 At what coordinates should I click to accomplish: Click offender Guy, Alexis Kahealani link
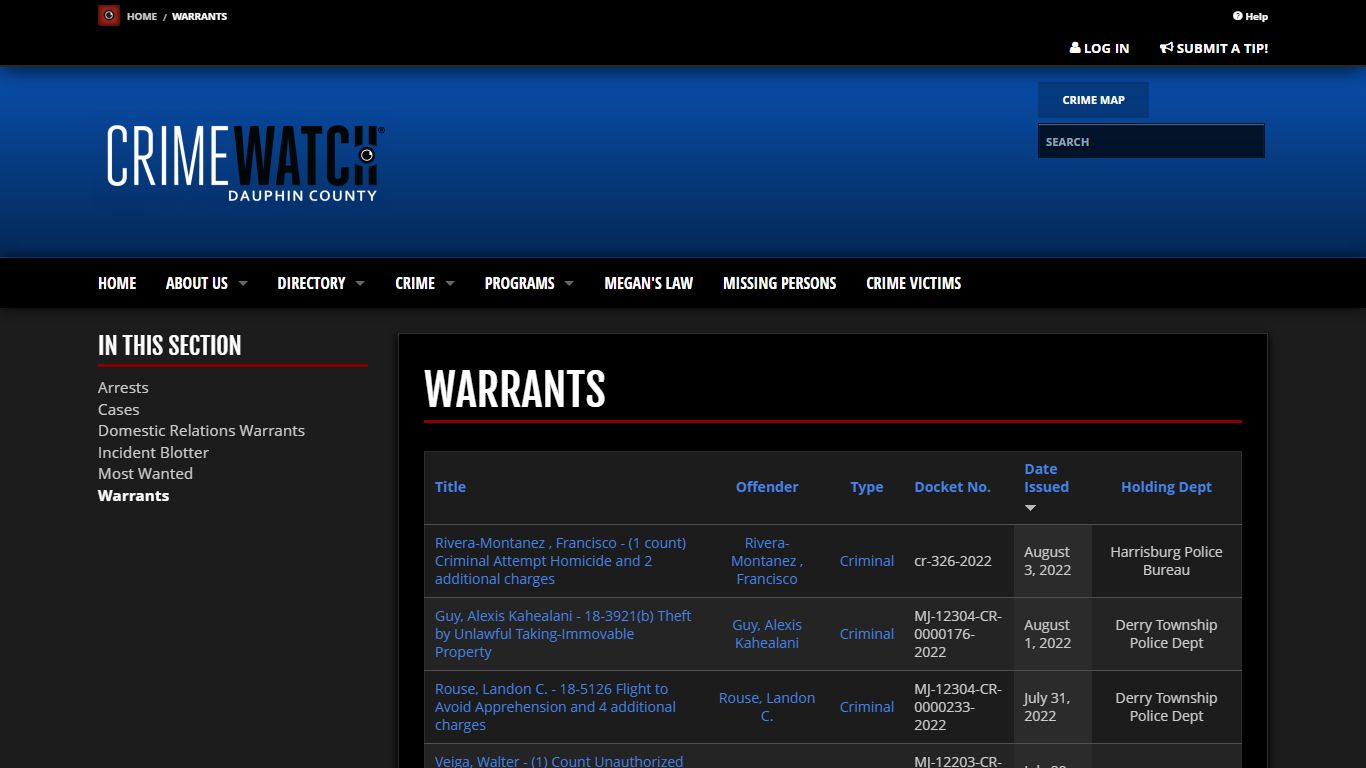(x=767, y=634)
